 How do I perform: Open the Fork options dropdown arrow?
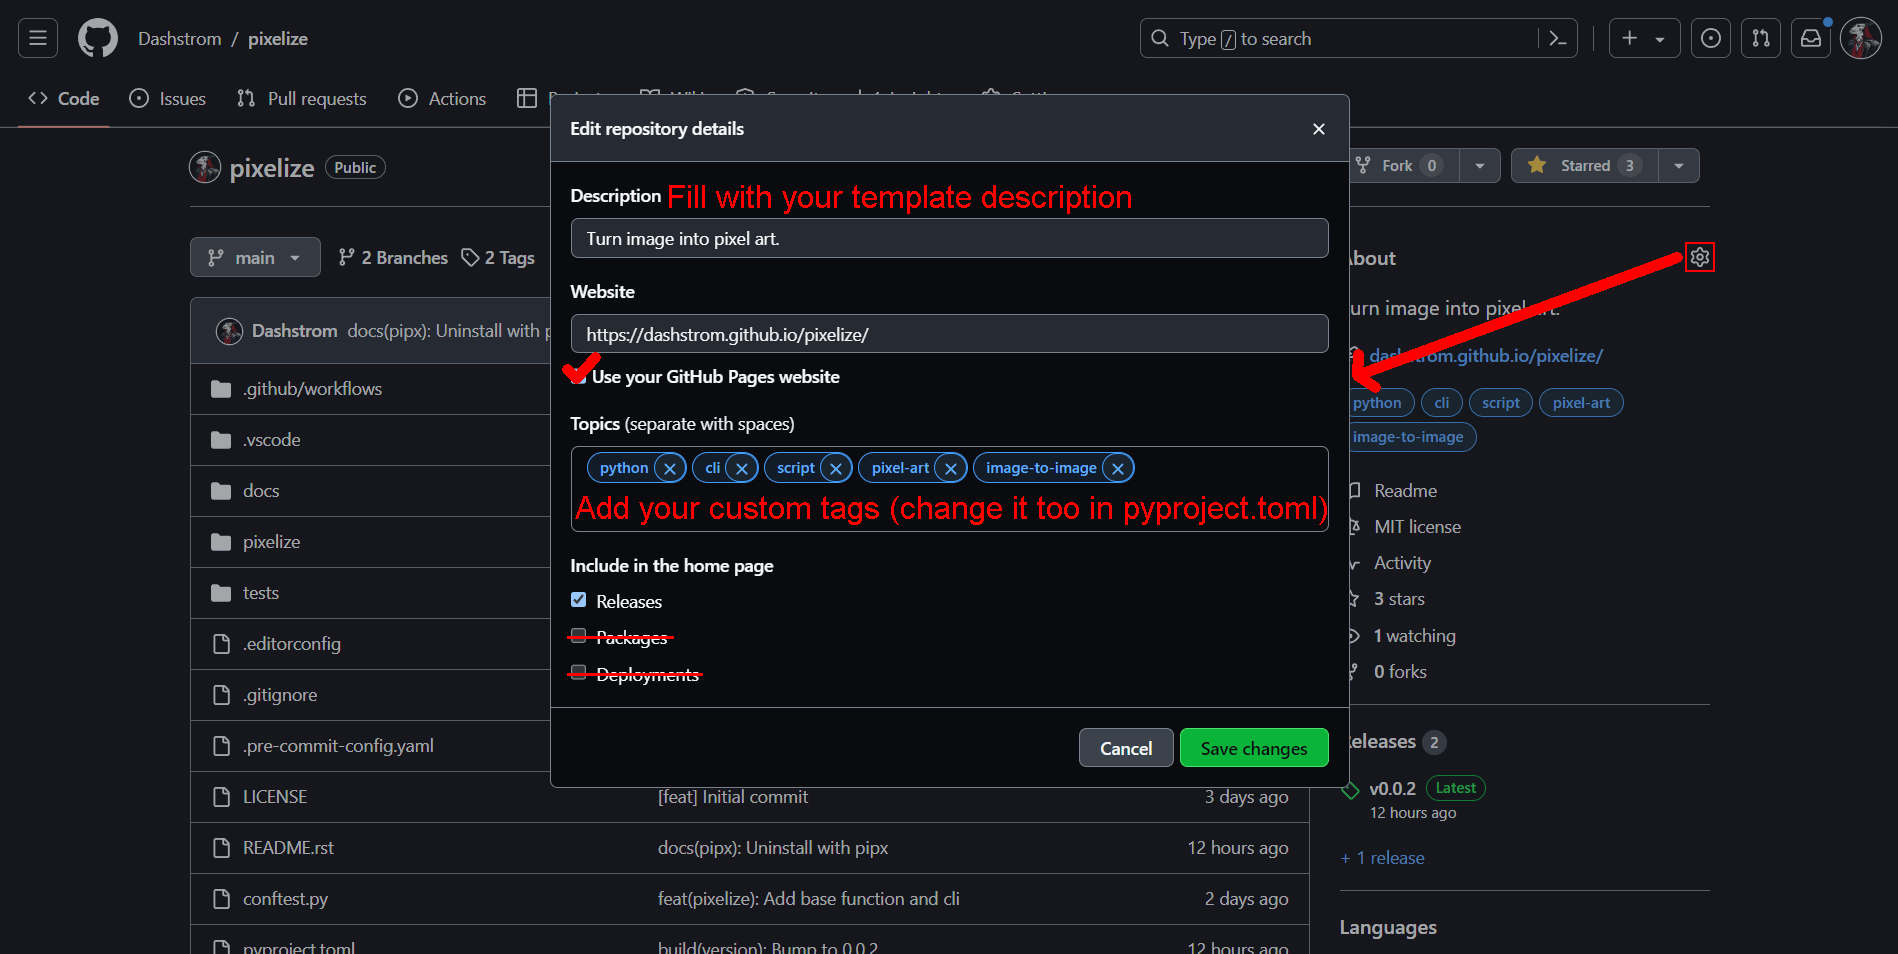[1480, 165]
